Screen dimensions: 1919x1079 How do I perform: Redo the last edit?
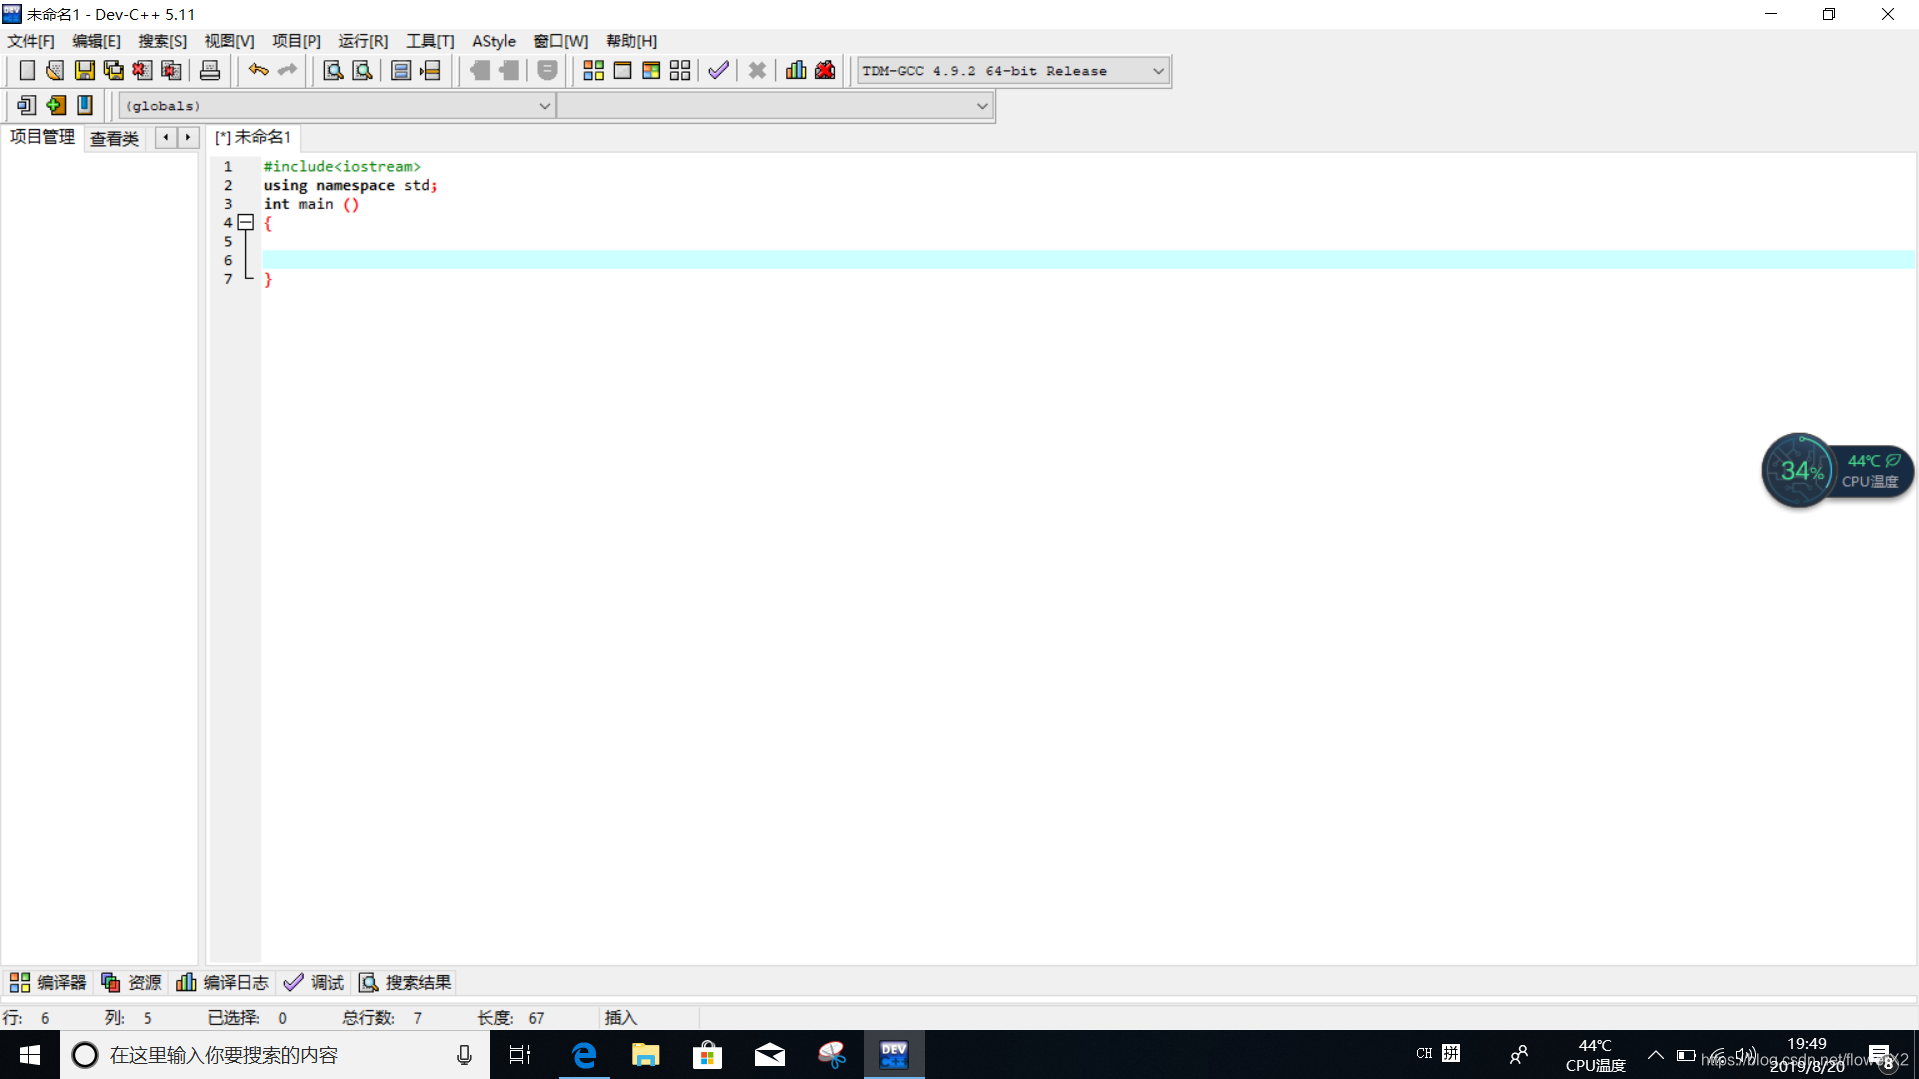coord(287,70)
